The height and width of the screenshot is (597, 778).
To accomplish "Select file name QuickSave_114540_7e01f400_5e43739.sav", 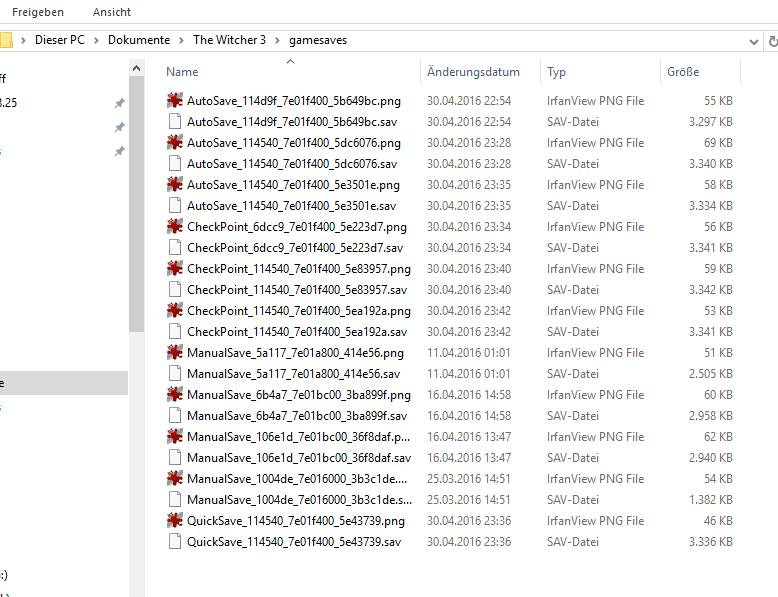I will pos(294,542).
